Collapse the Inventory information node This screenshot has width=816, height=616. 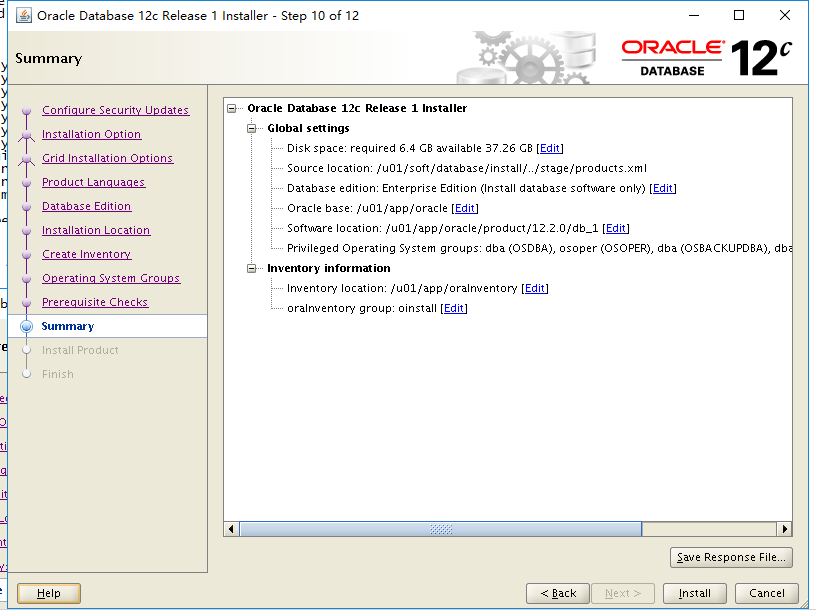point(251,268)
